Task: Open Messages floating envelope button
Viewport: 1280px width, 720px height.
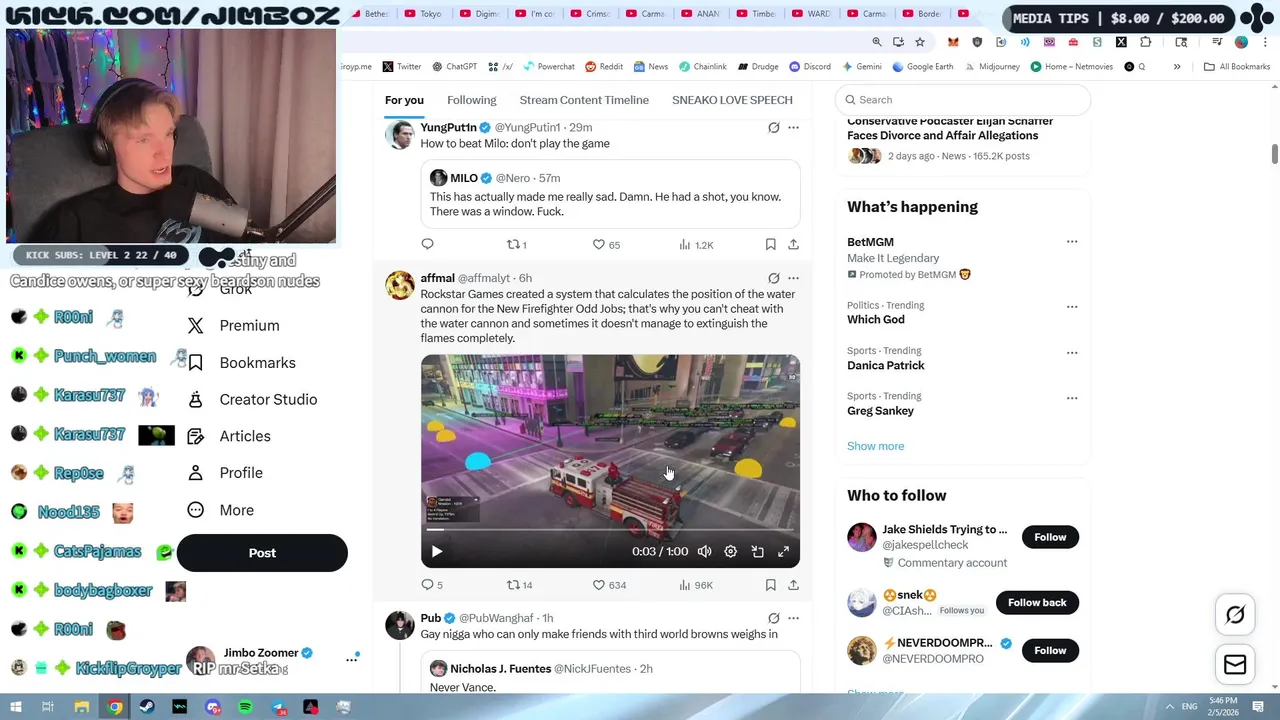Action: coord(1235,664)
